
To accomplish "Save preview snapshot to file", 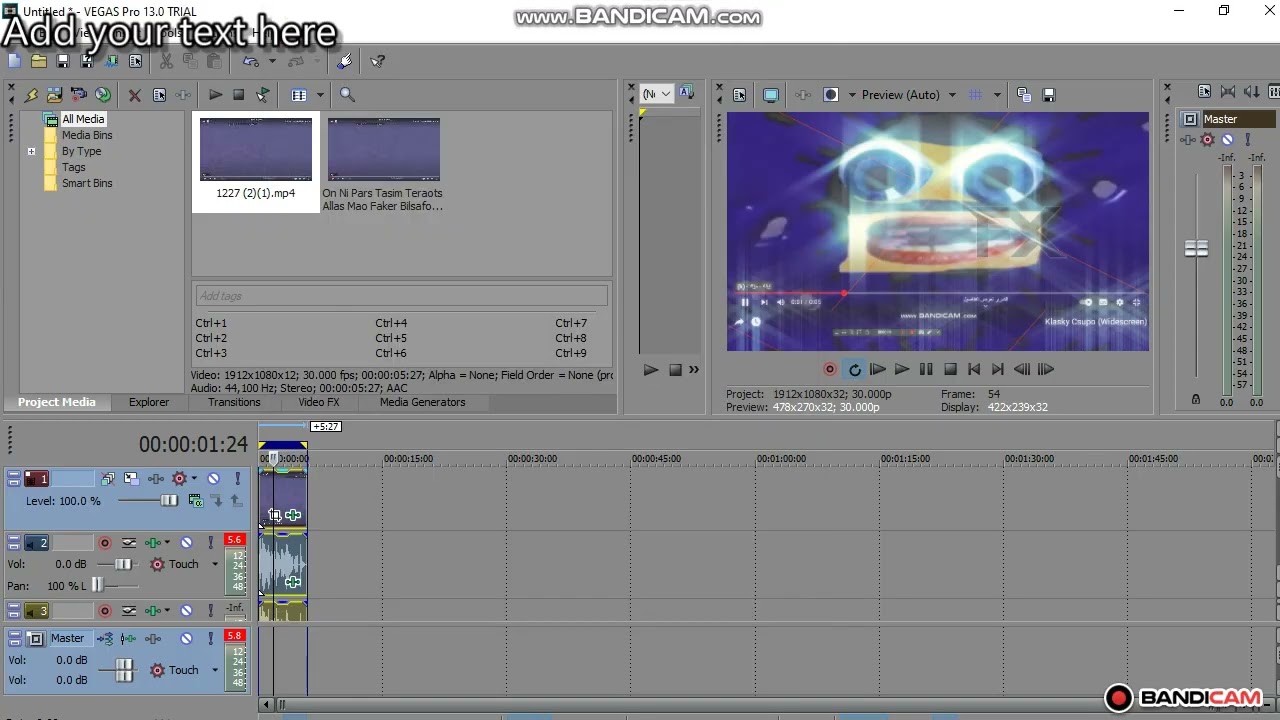I will coord(1048,95).
